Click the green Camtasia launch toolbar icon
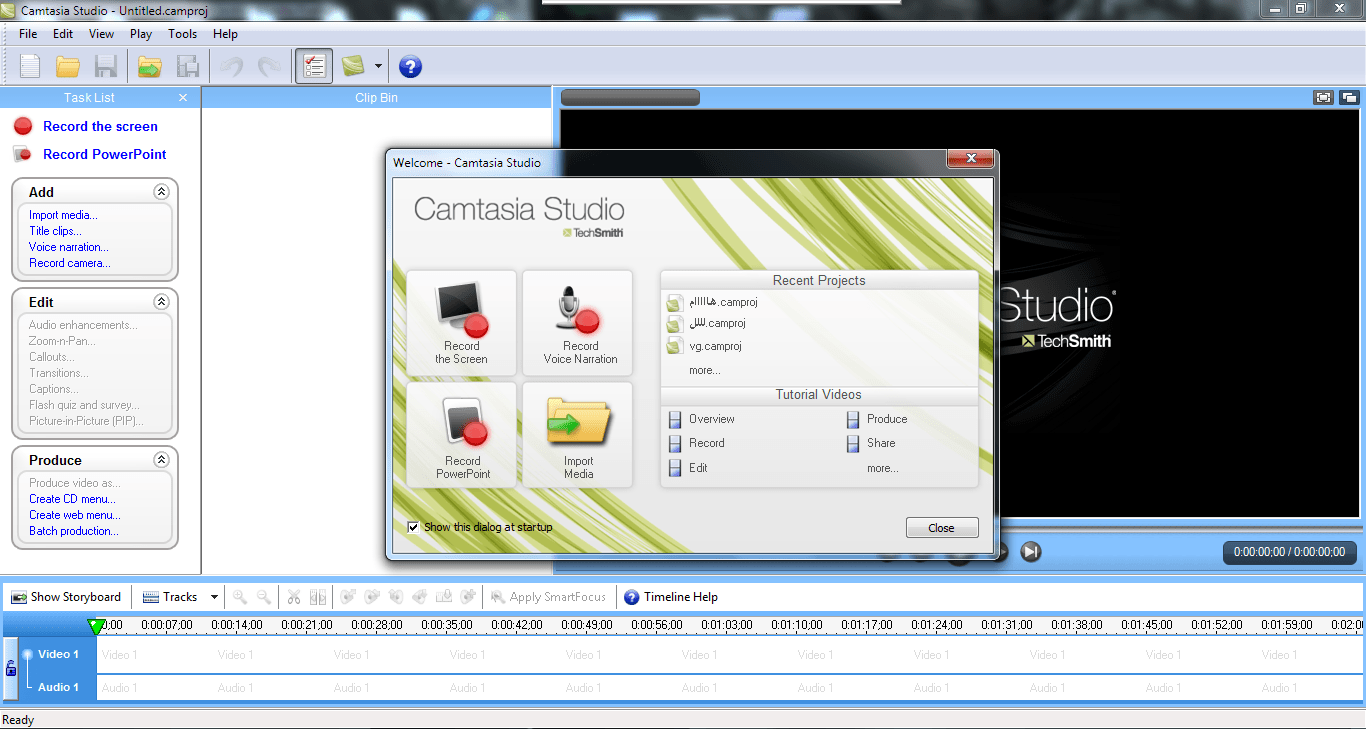This screenshot has height=729, width=1366. [x=353, y=67]
